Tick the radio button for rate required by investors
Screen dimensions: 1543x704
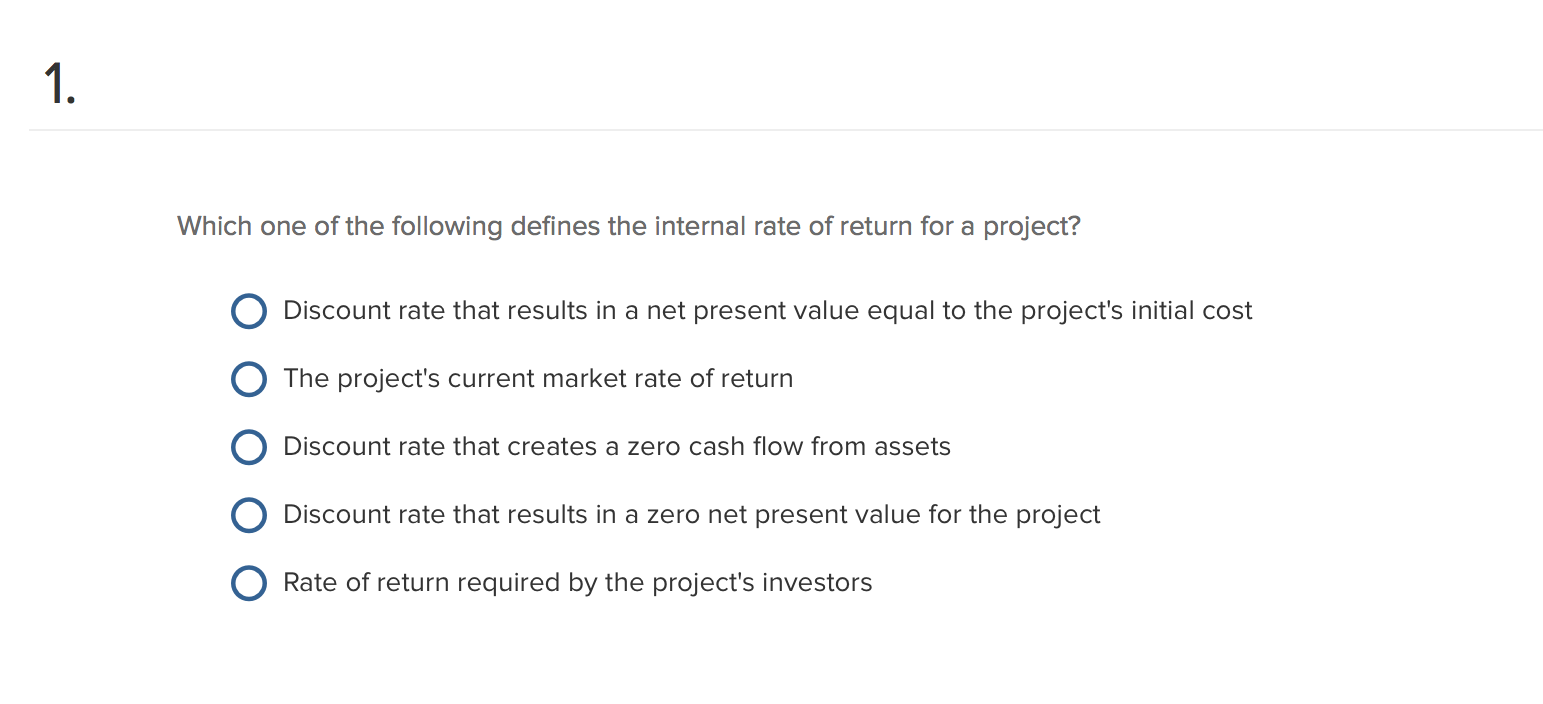[249, 583]
